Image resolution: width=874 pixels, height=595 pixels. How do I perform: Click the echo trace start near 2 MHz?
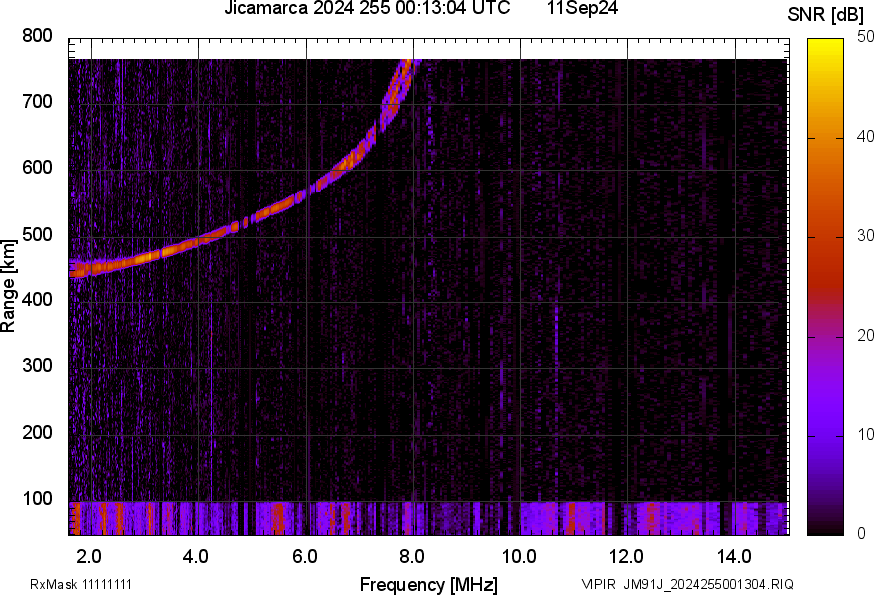tap(78, 268)
